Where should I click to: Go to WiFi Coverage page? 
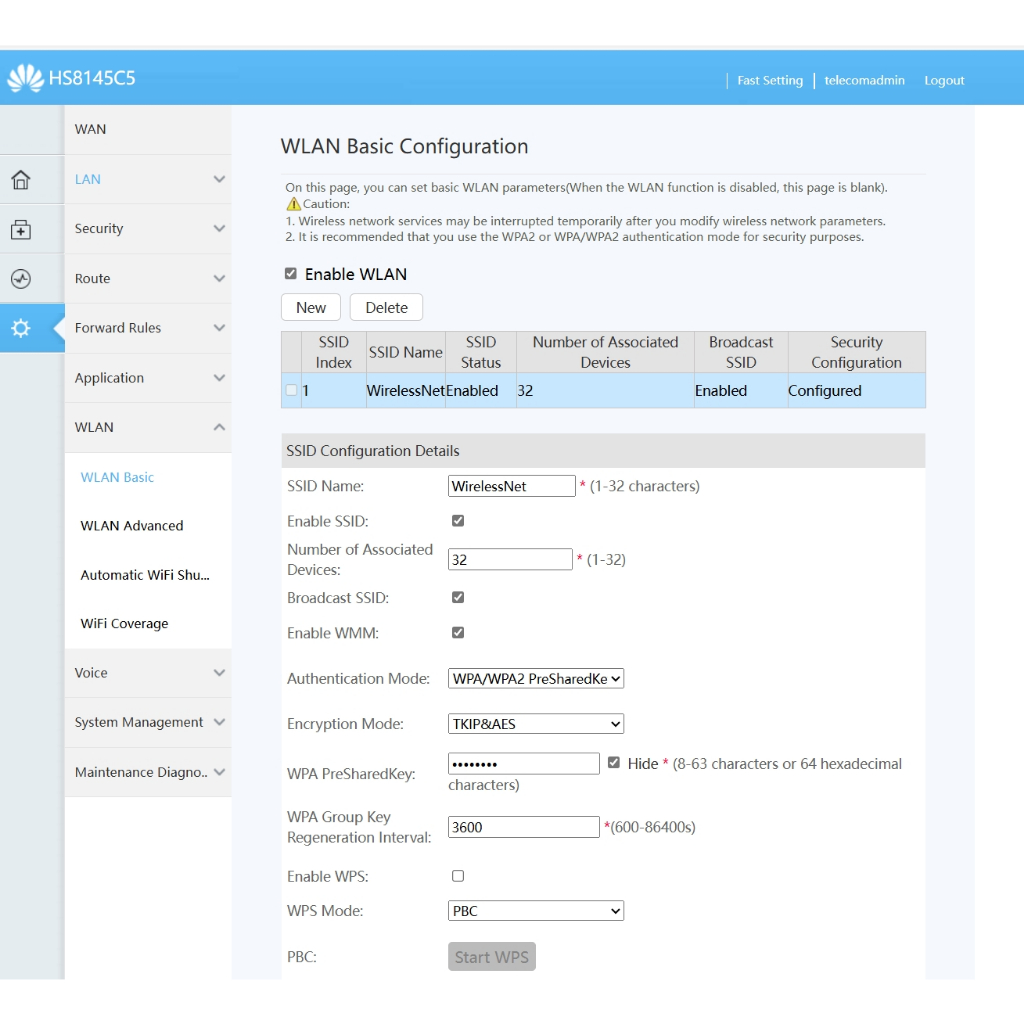(x=125, y=624)
